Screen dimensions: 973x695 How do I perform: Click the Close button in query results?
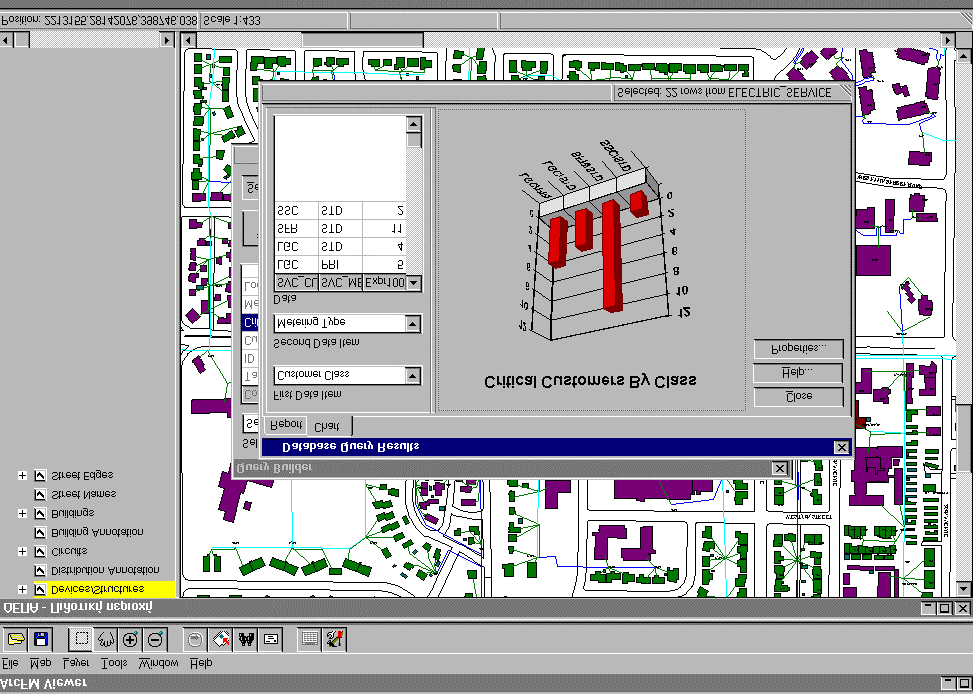point(799,397)
